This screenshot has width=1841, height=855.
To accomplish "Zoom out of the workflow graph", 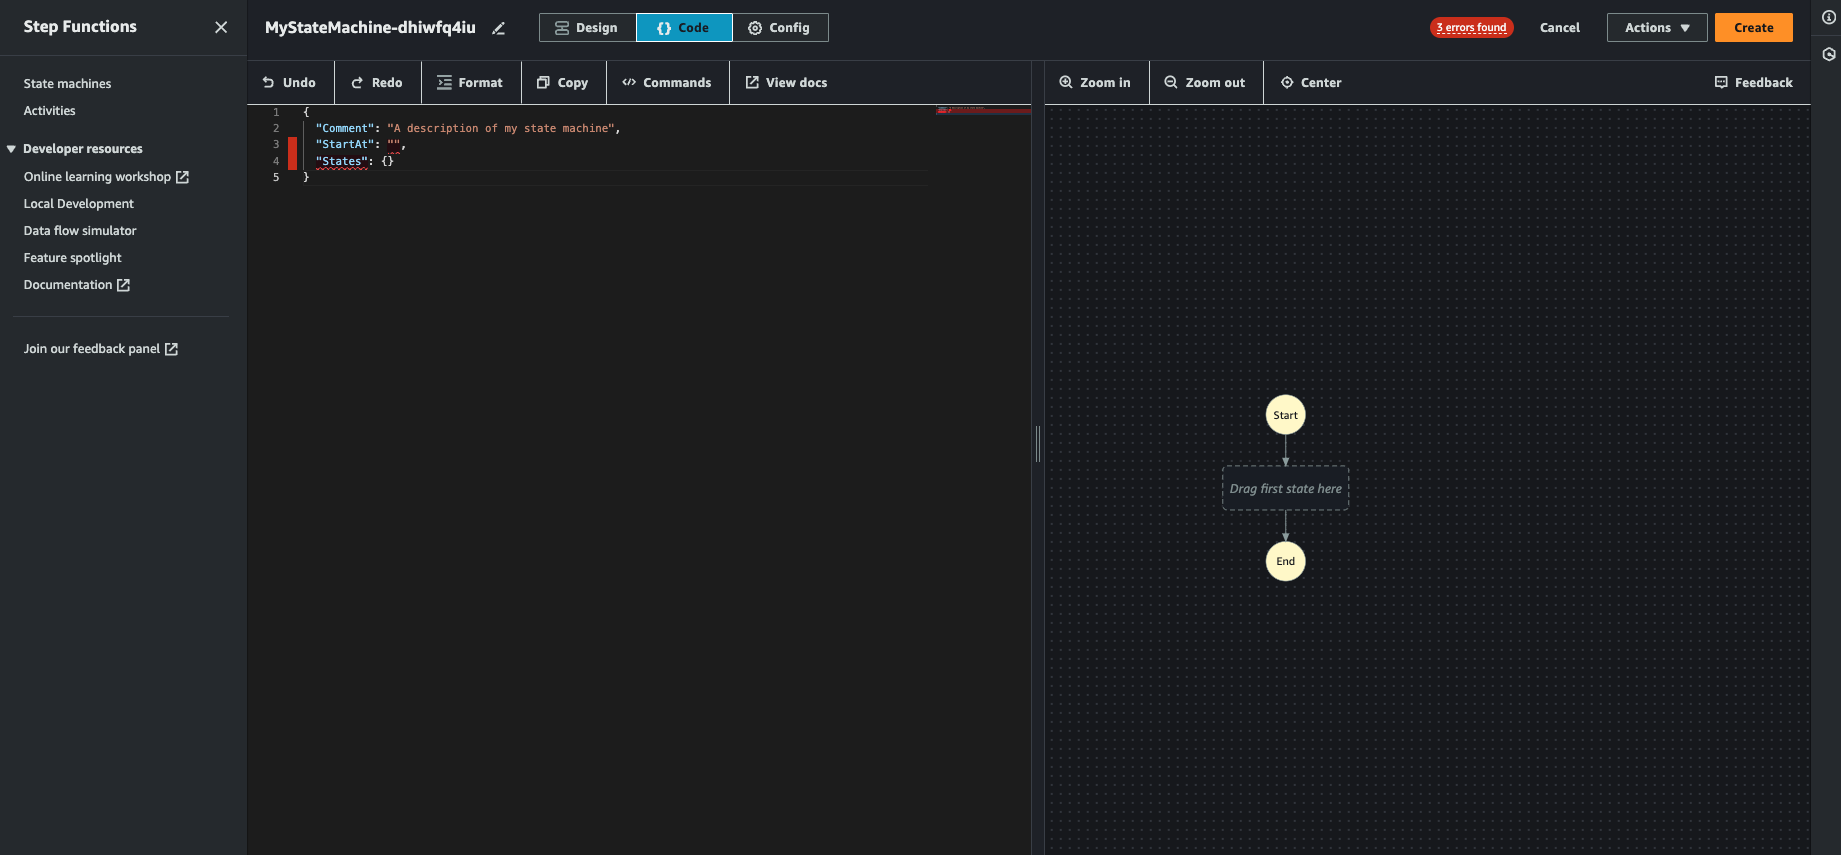I will click(1206, 83).
